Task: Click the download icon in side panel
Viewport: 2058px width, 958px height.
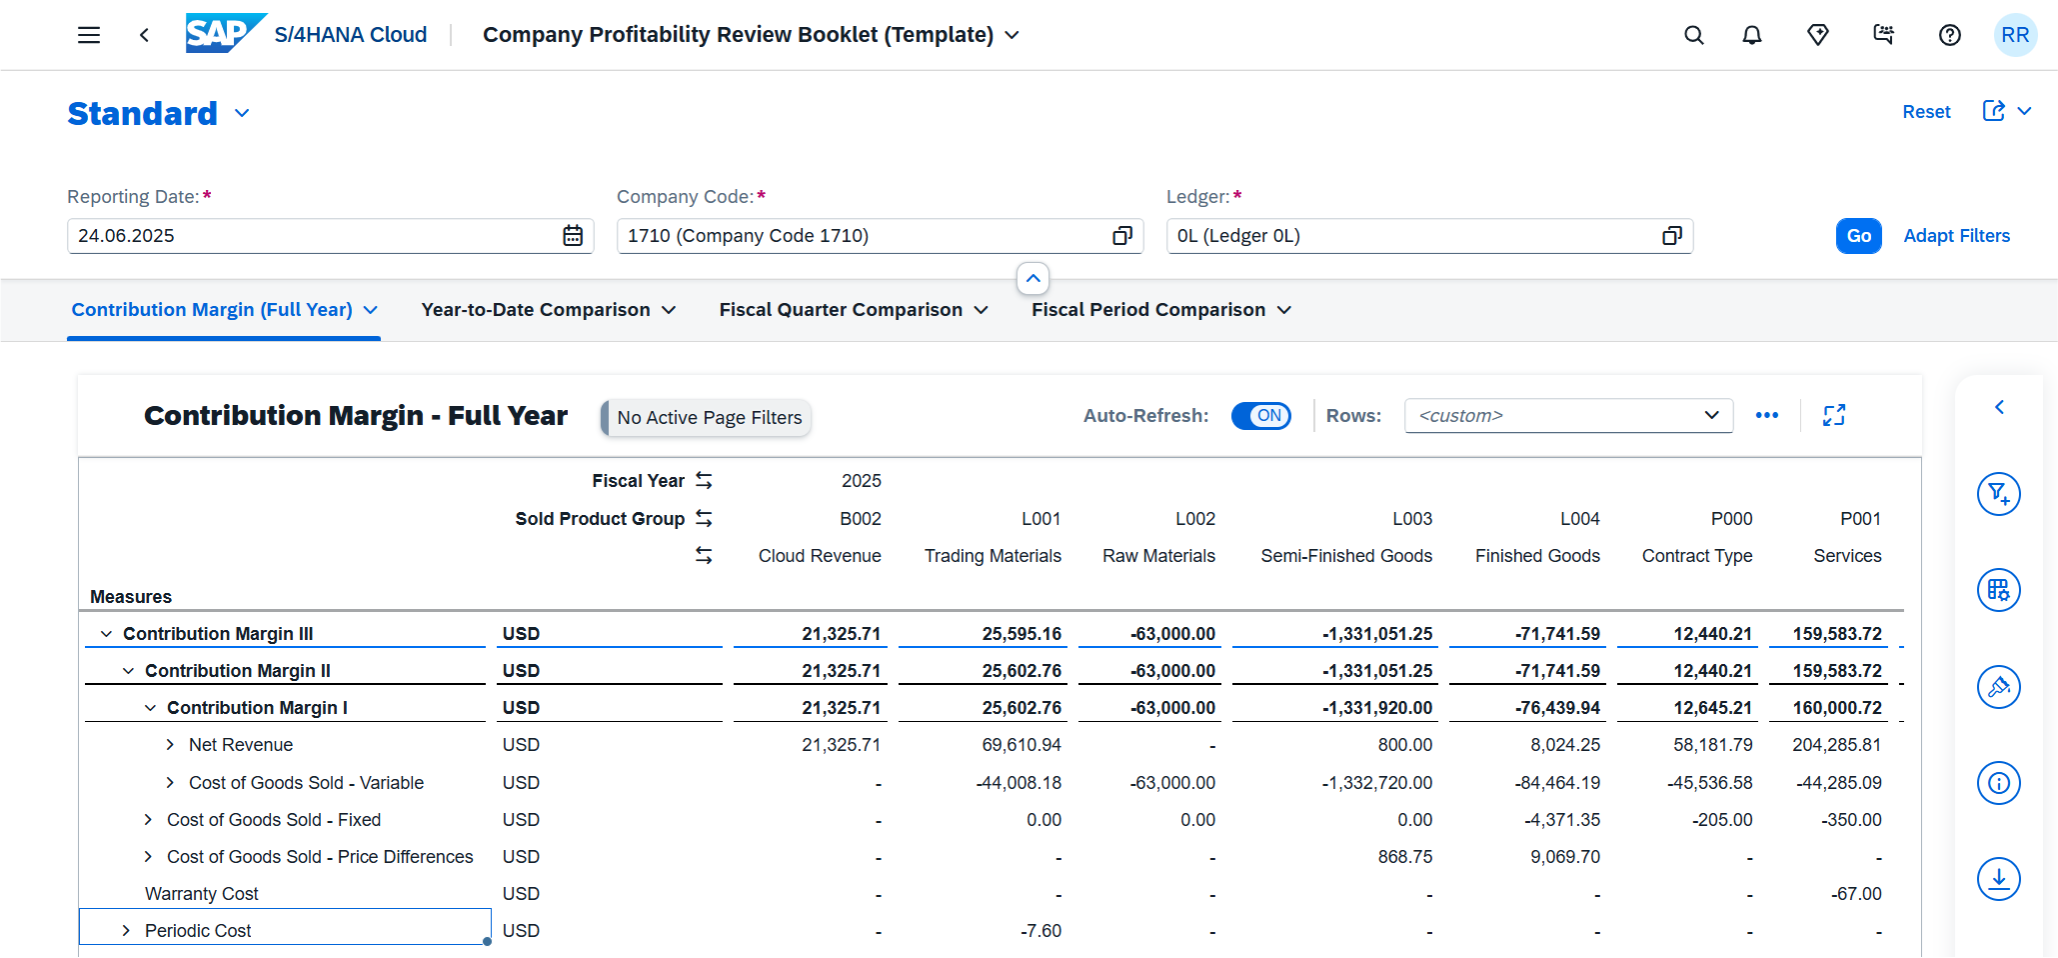Action: [x=1998, y=879]
